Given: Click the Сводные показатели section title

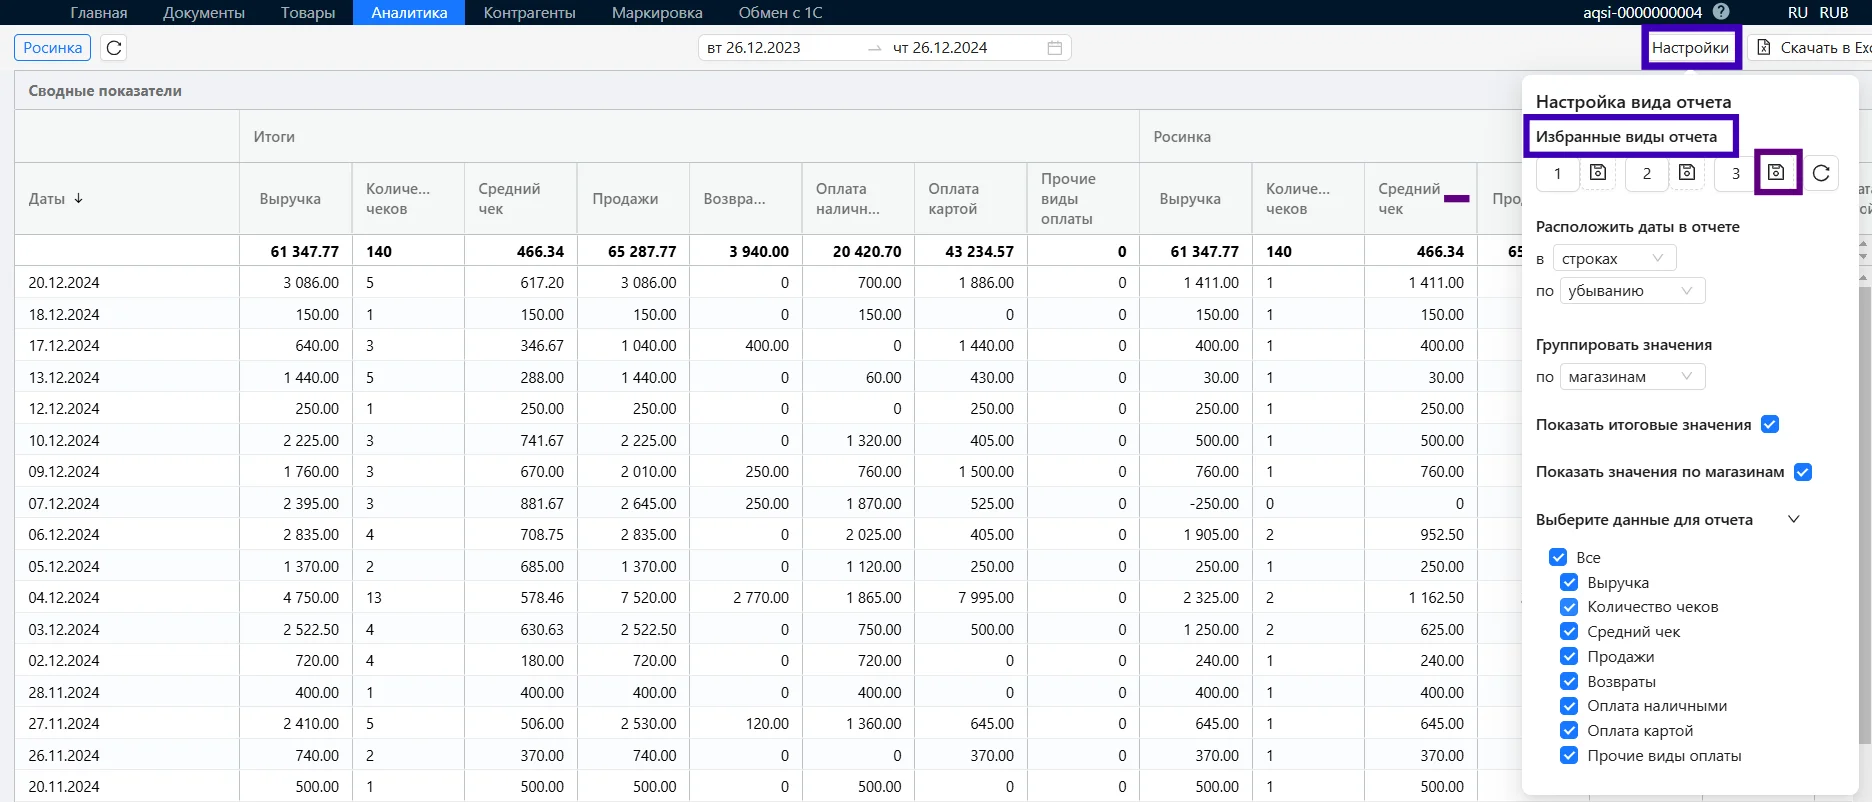Looking at the screenshot, I should pyautogui.click(x=105, y=90).
